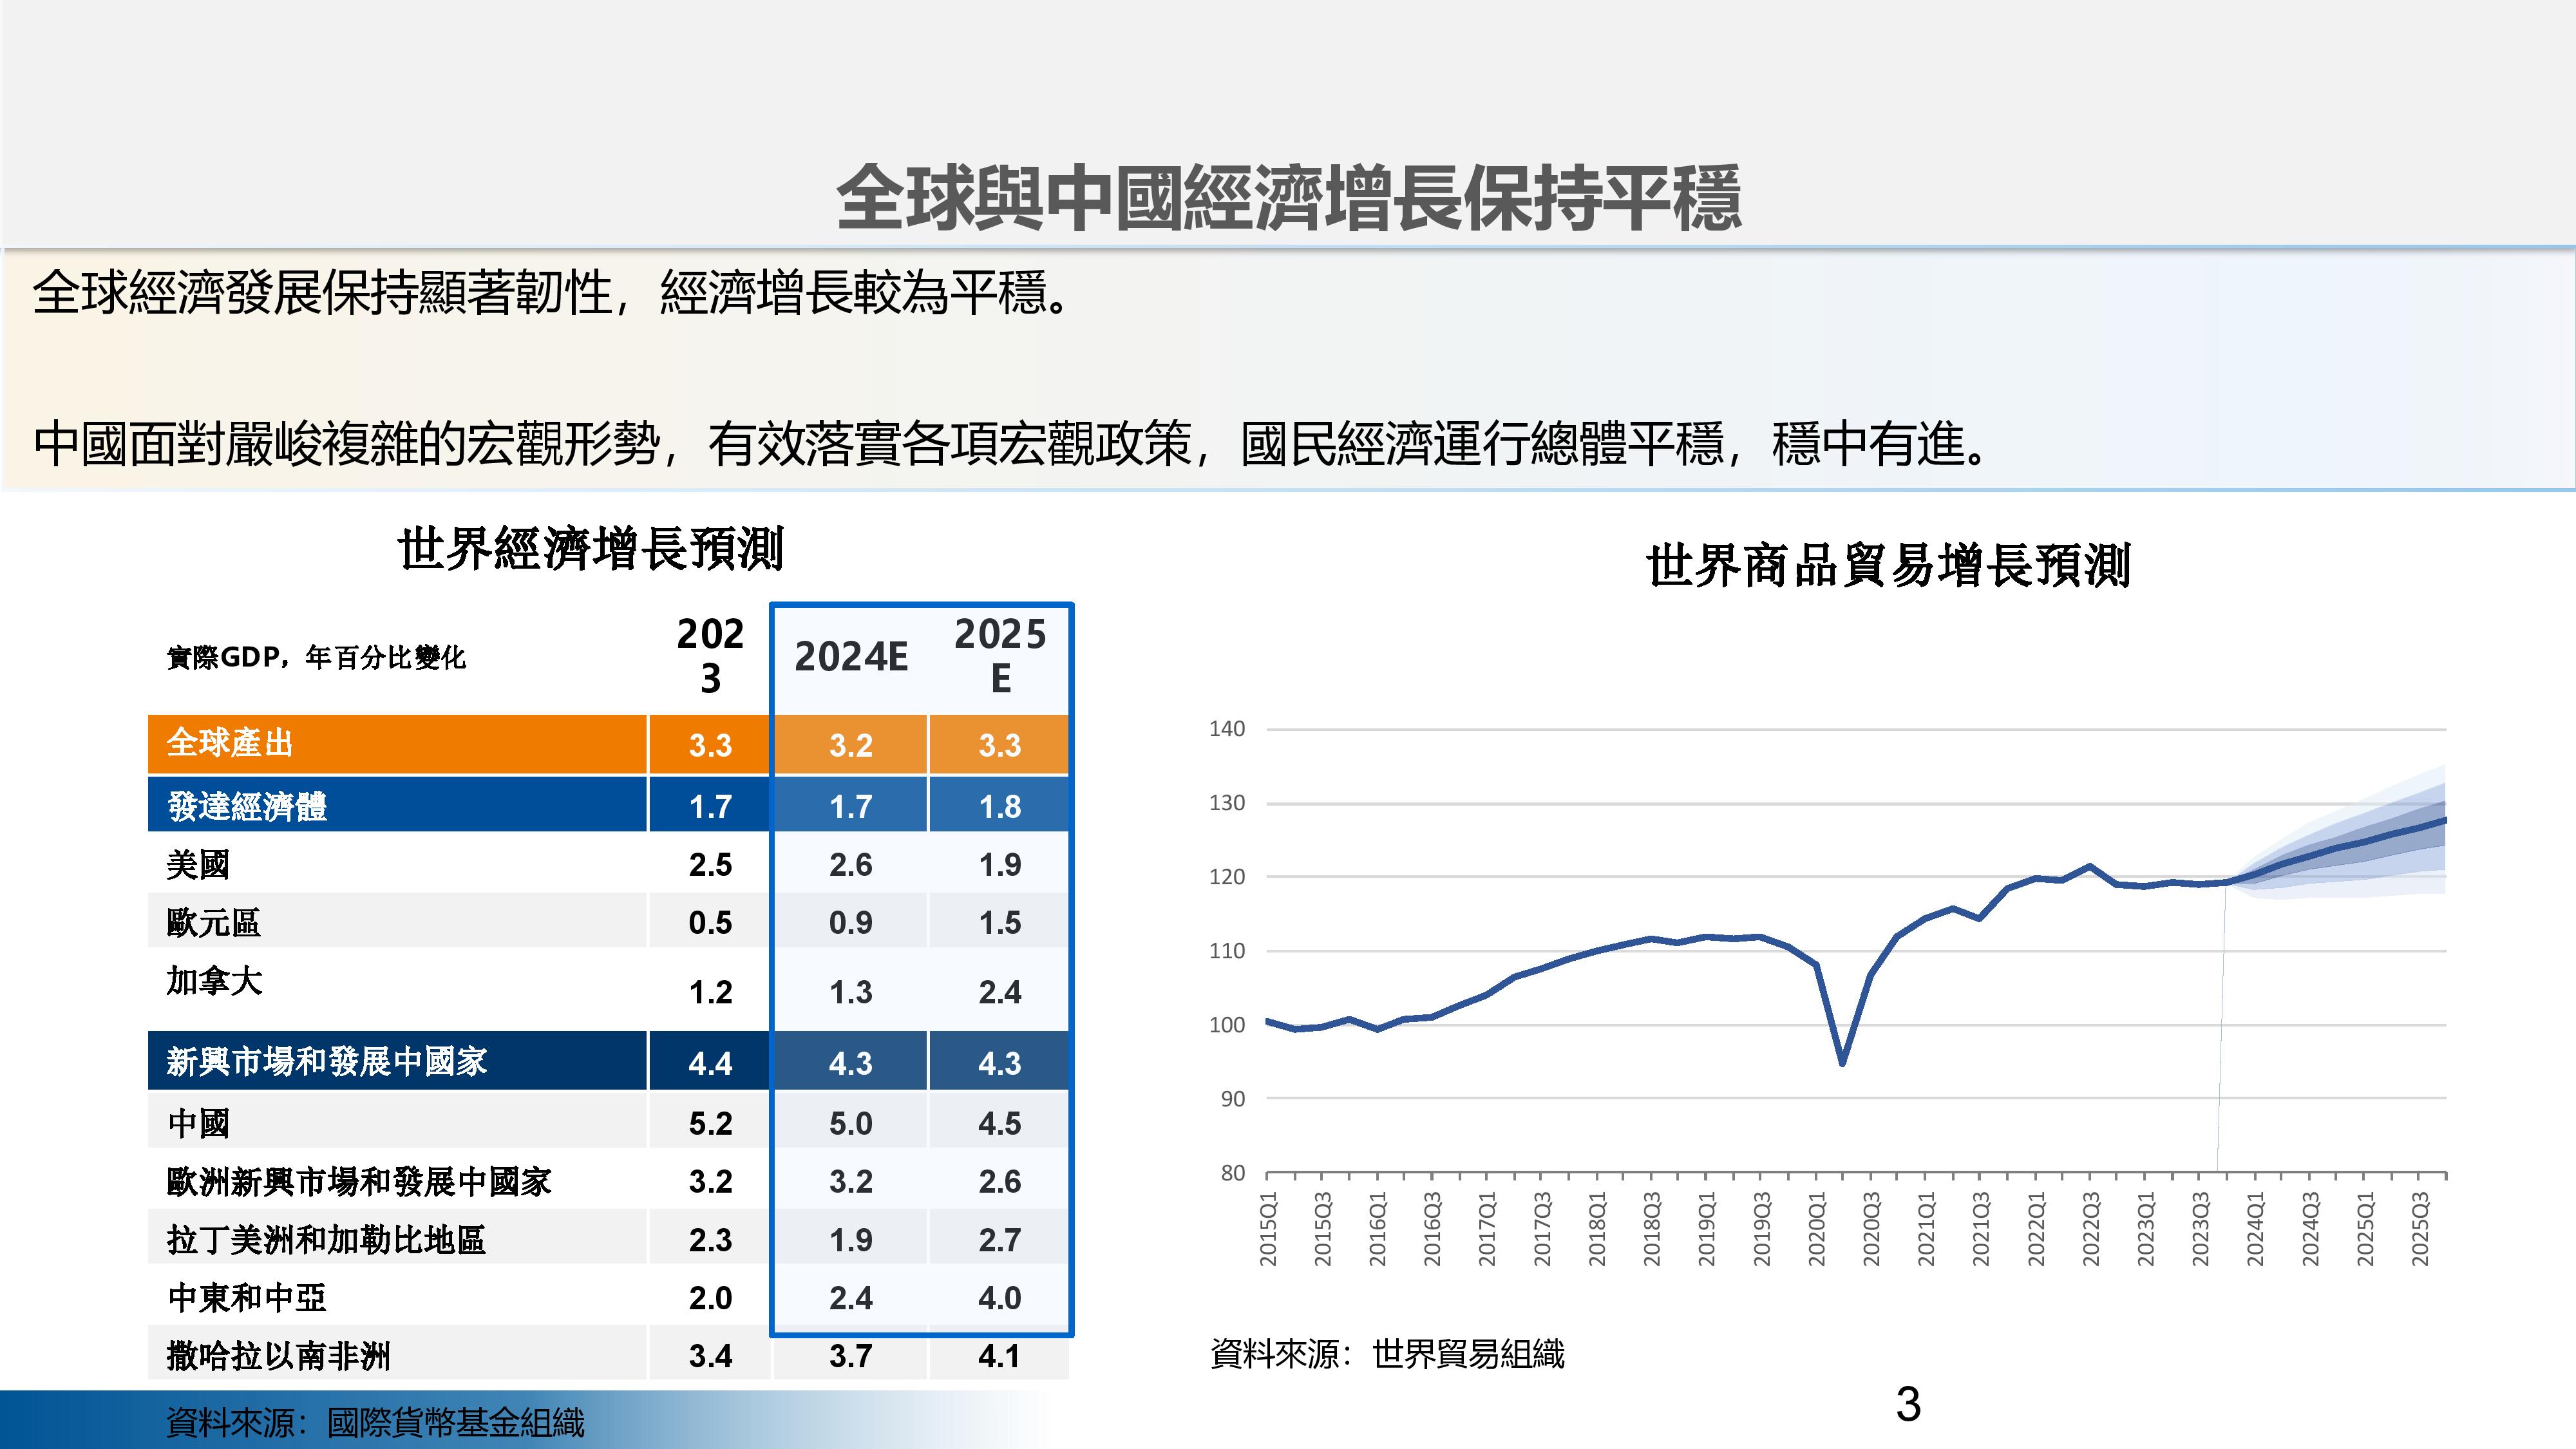Click the 2025E value 1.9 for 美國
2576x1449 pixels.
click(x=1000, y=864)
